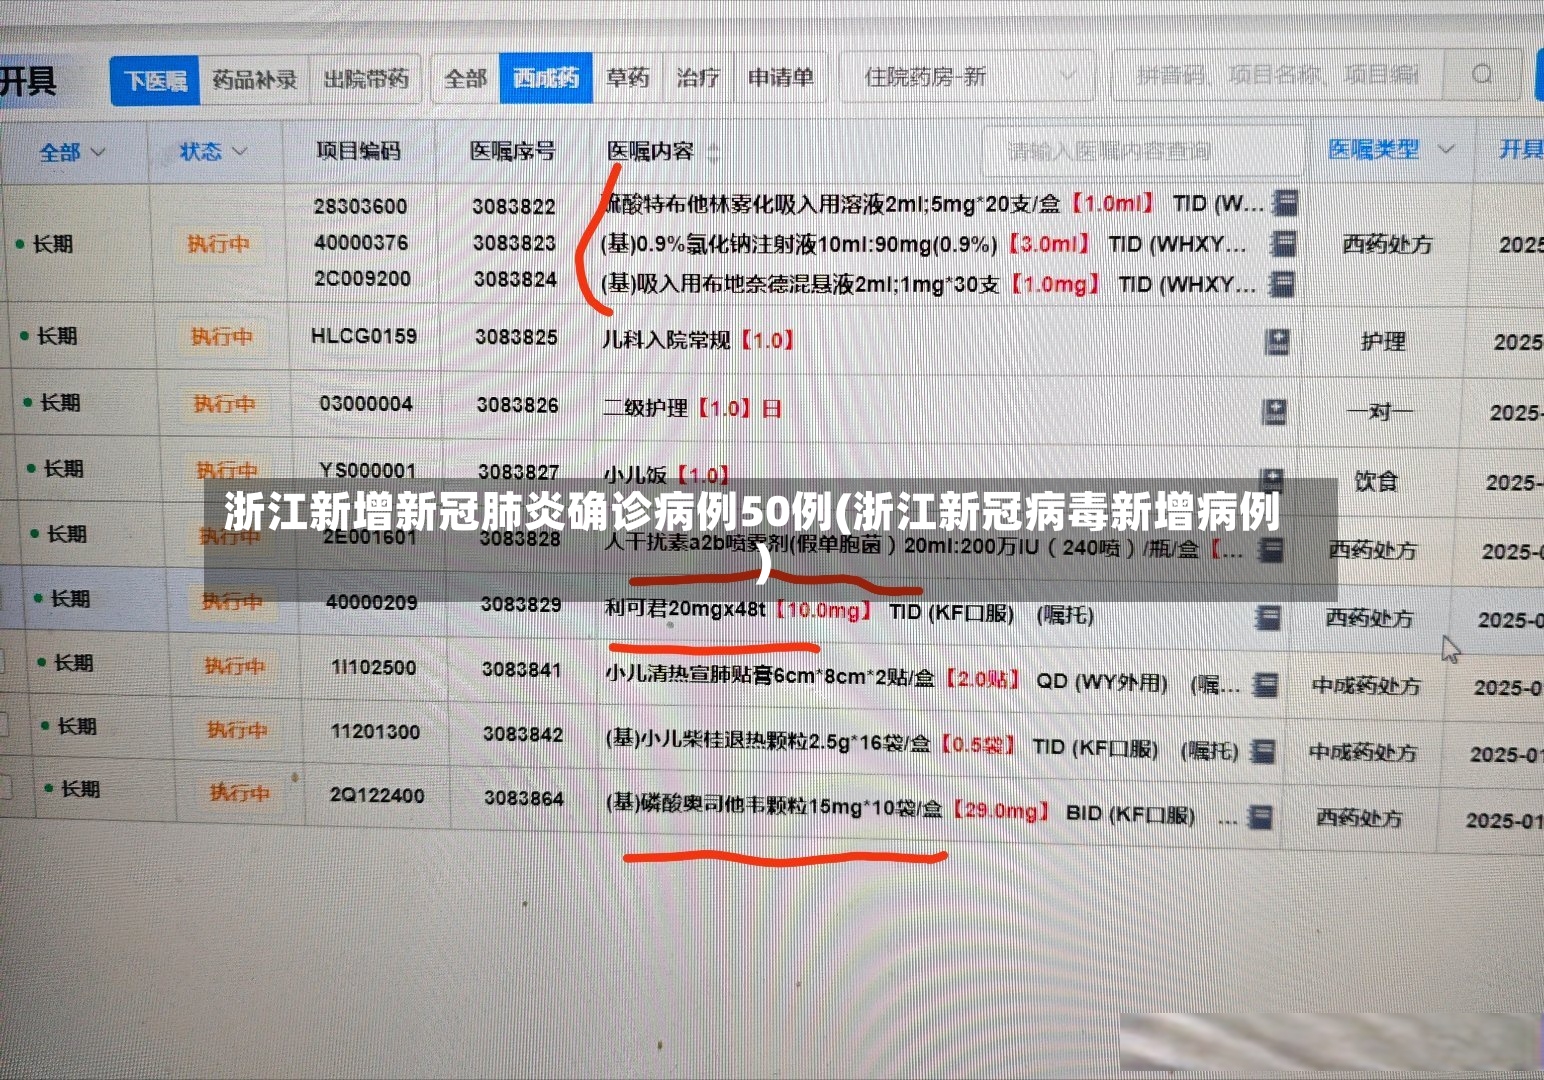Click order content 利可君20mgx48t
1544x1080 pixels.
[x=685, y=608]
